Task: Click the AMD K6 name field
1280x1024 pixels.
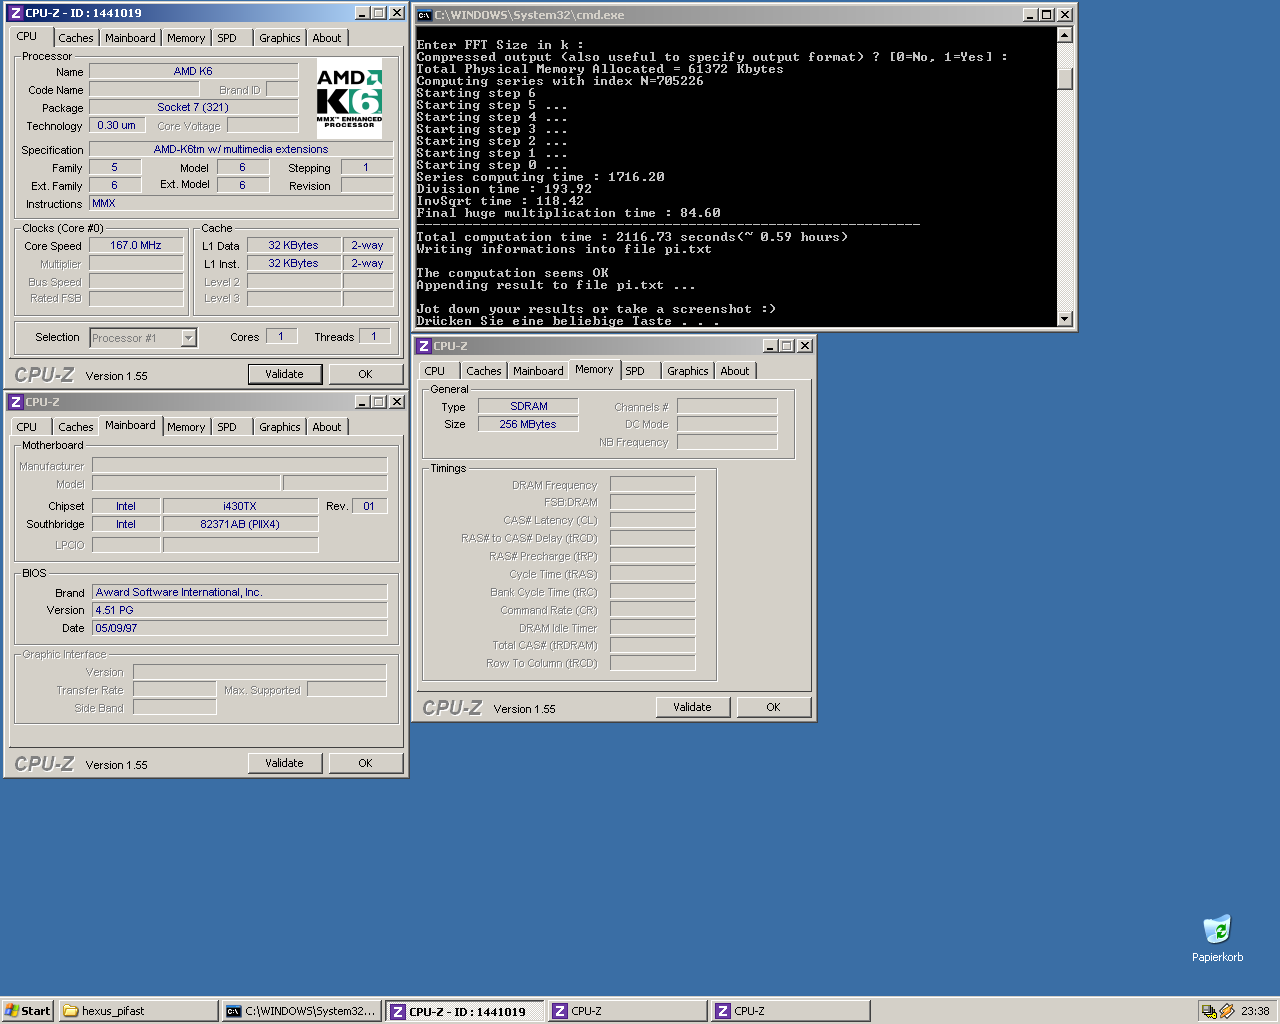Action: pos(193,71)
